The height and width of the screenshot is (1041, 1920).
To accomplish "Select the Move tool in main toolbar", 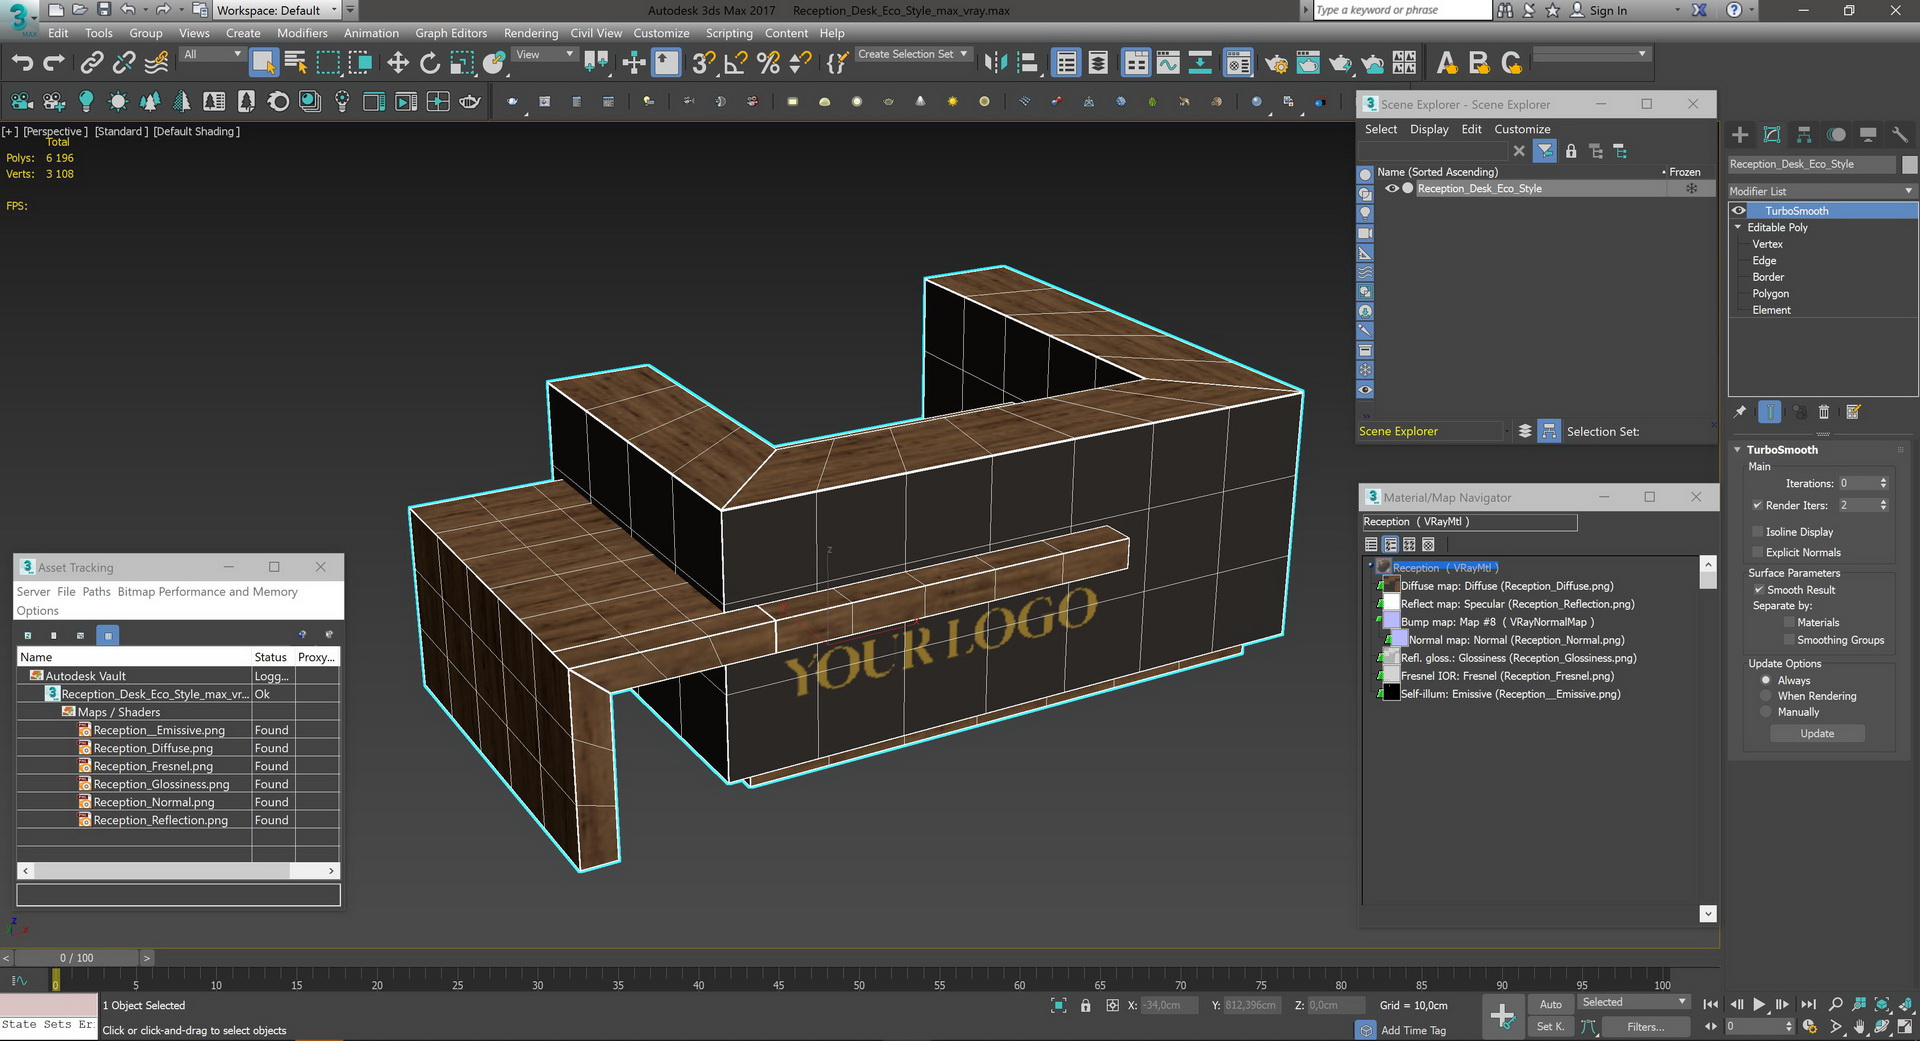I will click(398, 63).
